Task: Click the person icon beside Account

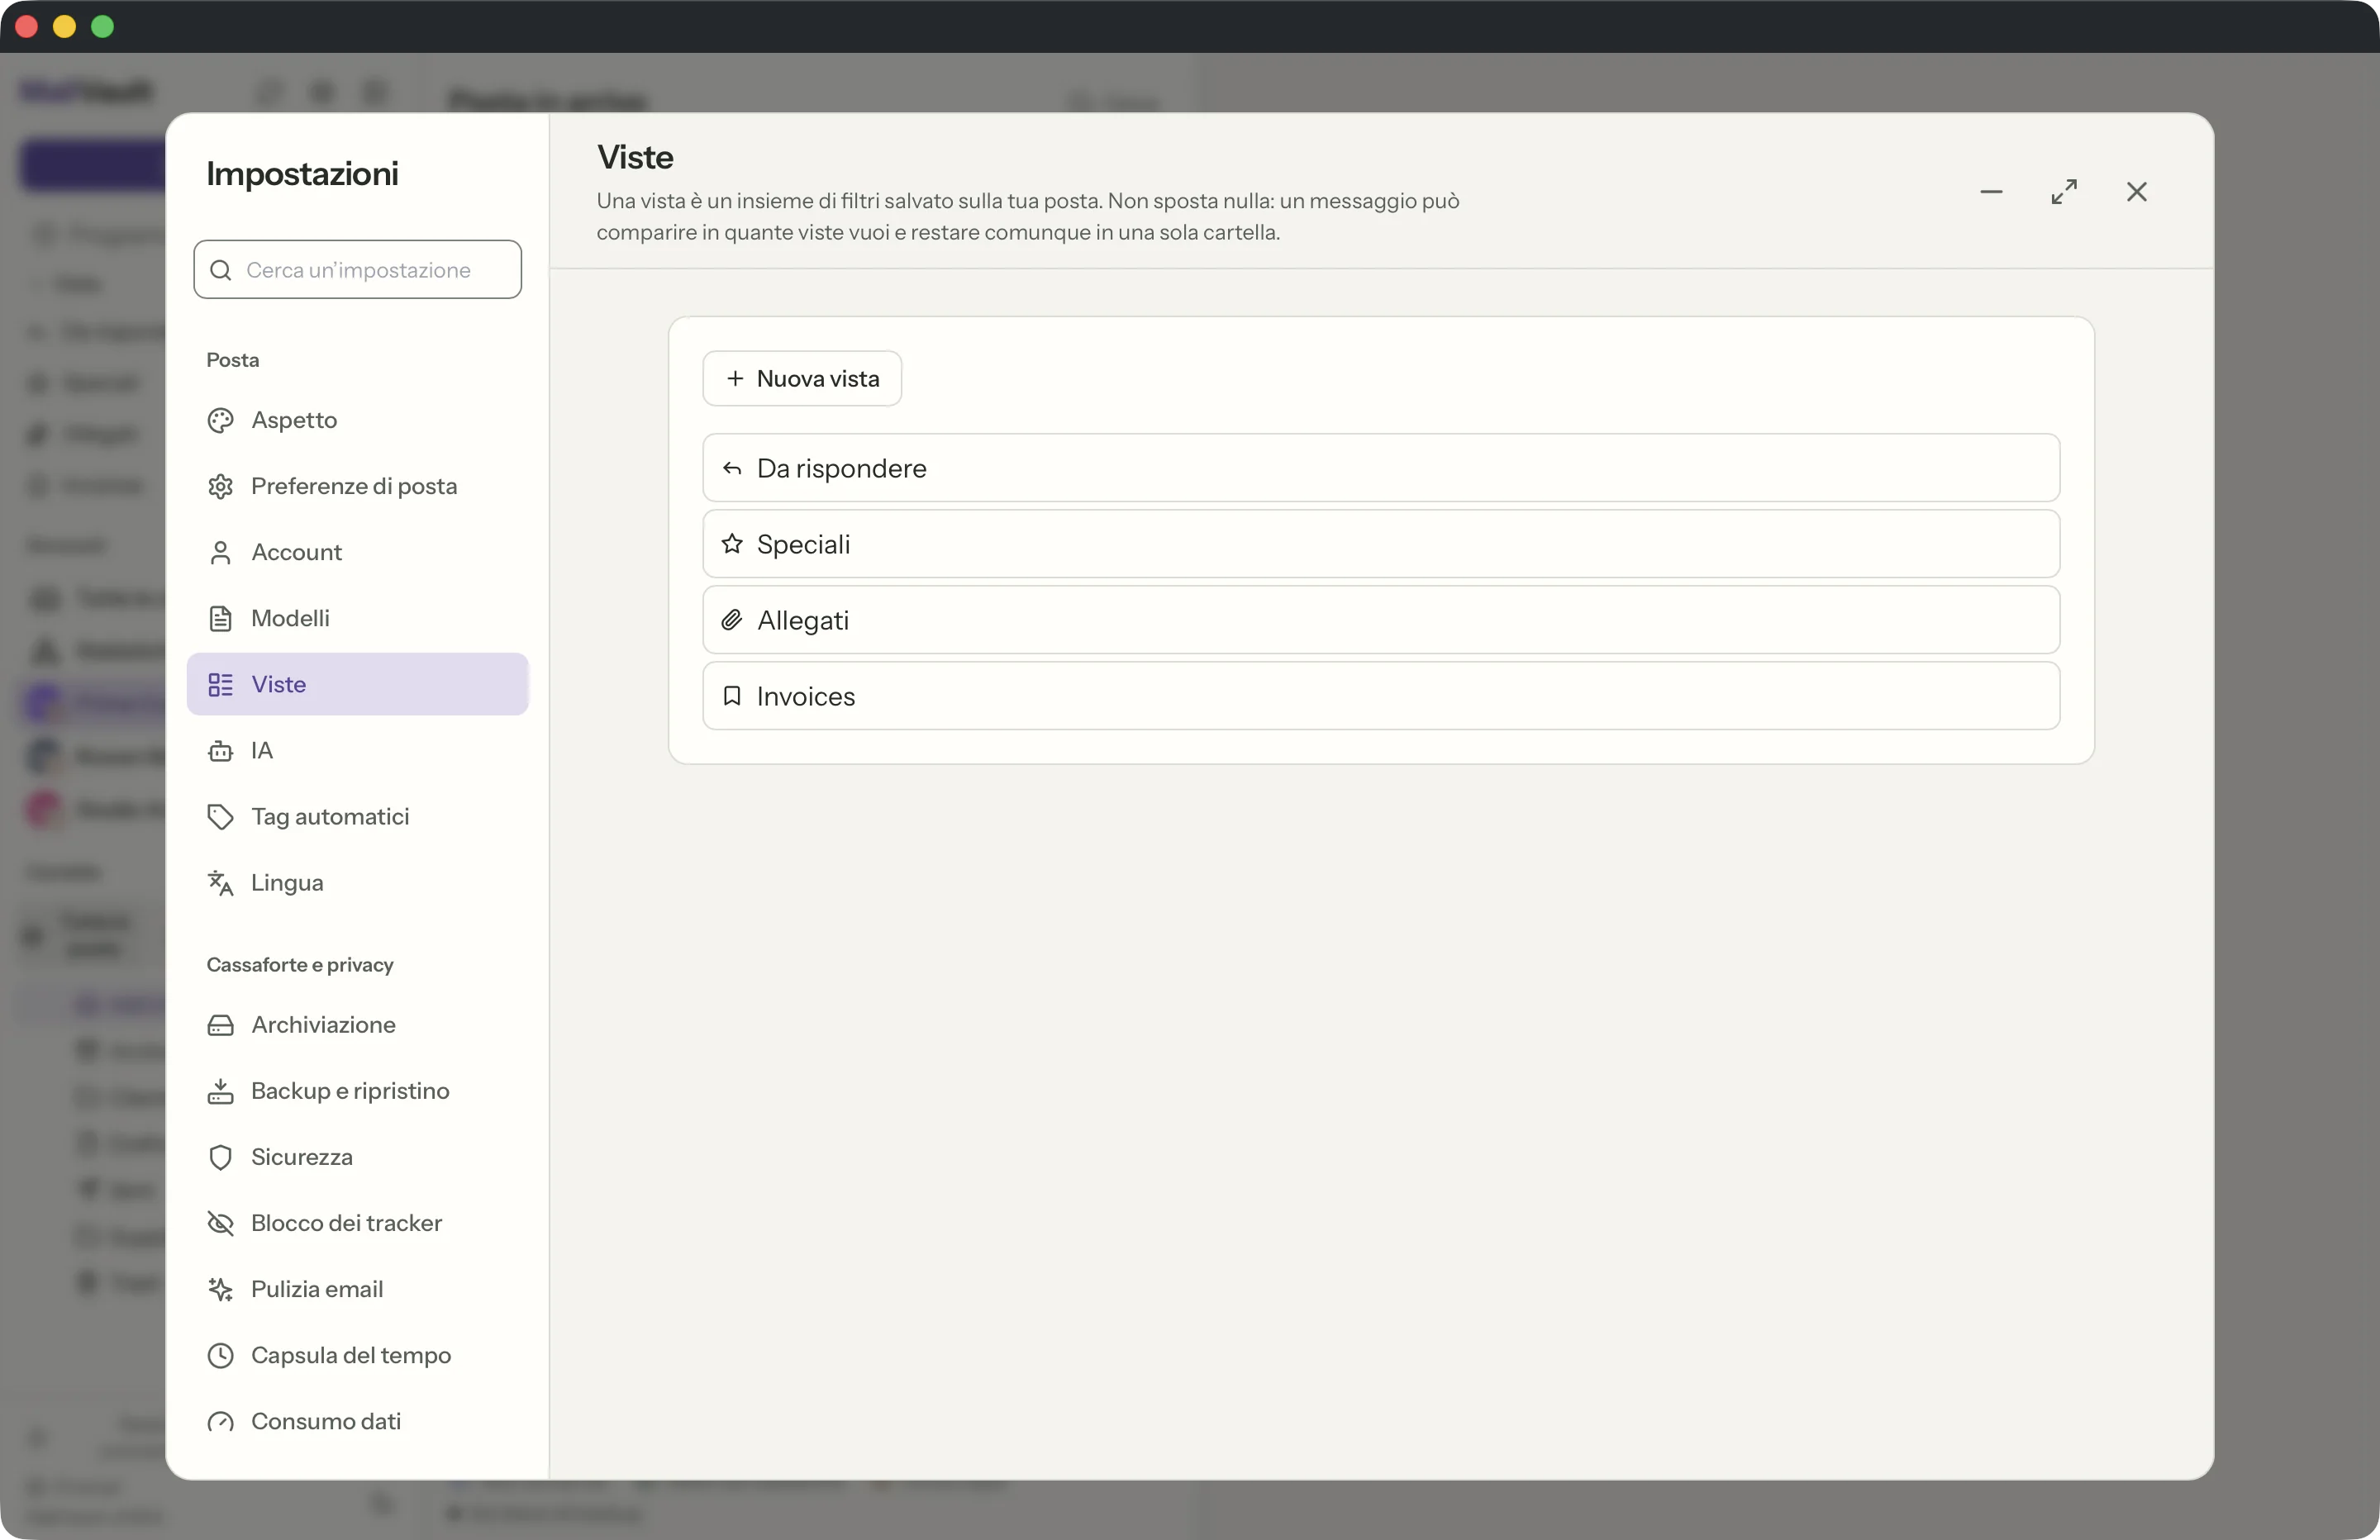Action: (x=220, y=552)
